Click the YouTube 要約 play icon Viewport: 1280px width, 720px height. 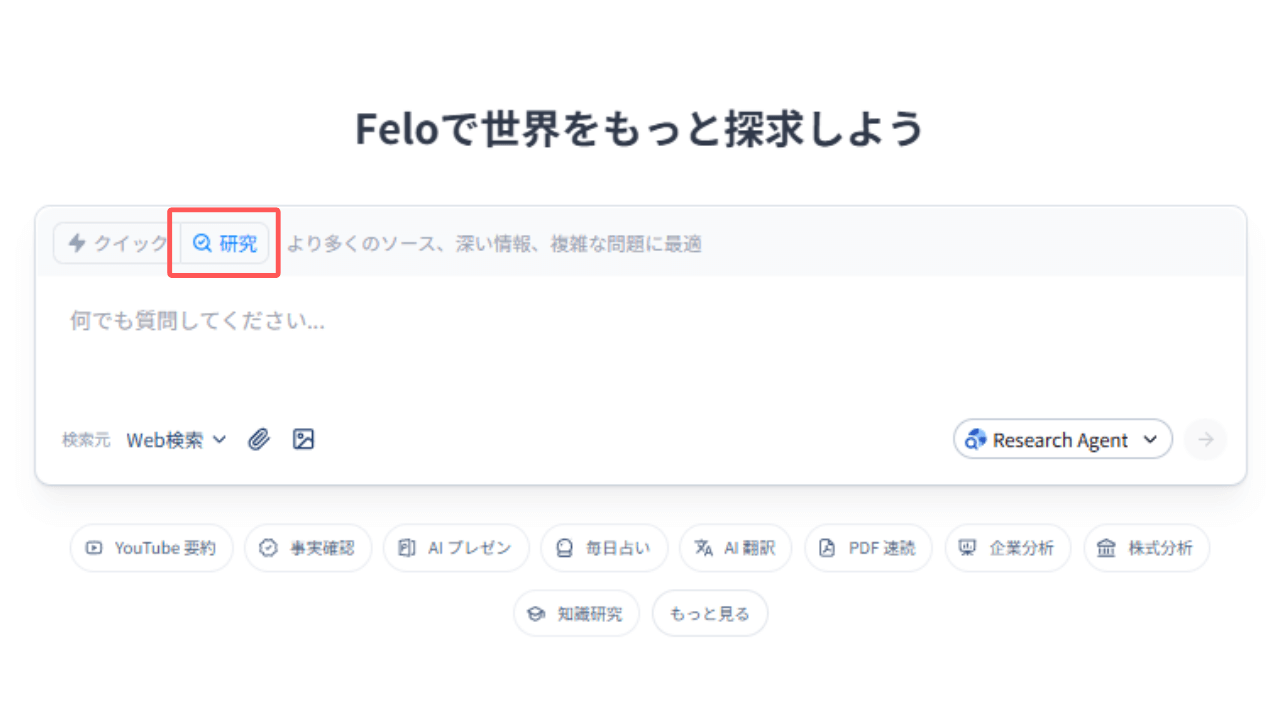coord(94,548)
